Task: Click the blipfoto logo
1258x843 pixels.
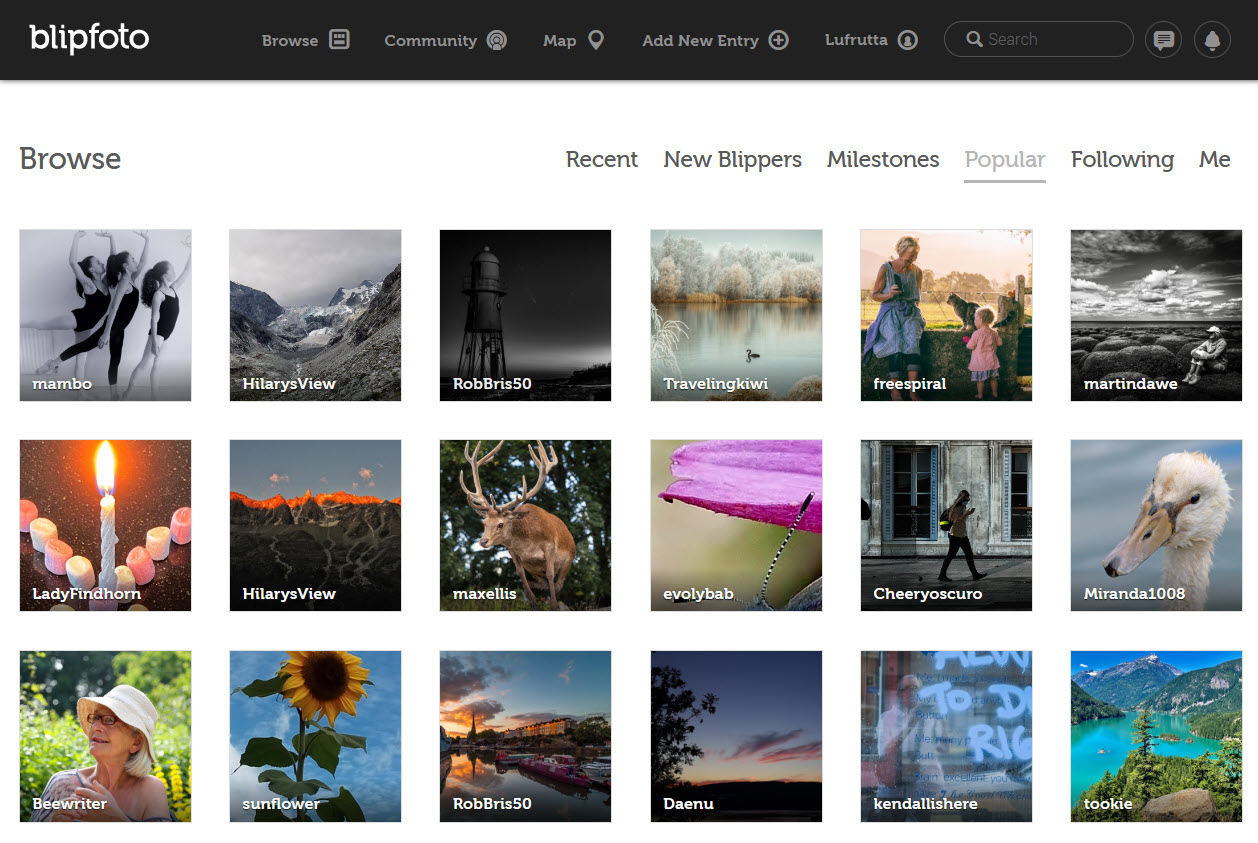Action: (89, 39)
